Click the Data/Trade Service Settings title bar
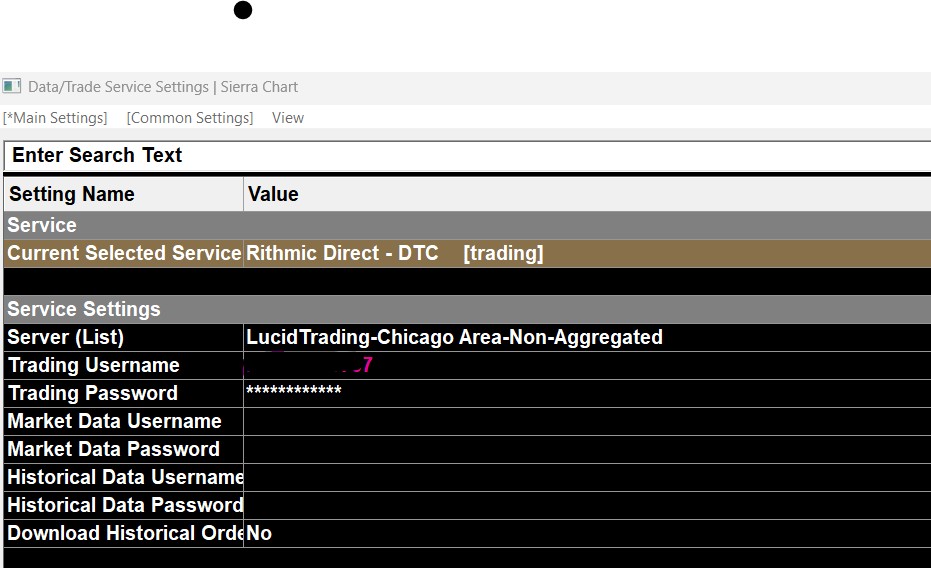Screen dimensions: 931x568 [x=466, y=87]
